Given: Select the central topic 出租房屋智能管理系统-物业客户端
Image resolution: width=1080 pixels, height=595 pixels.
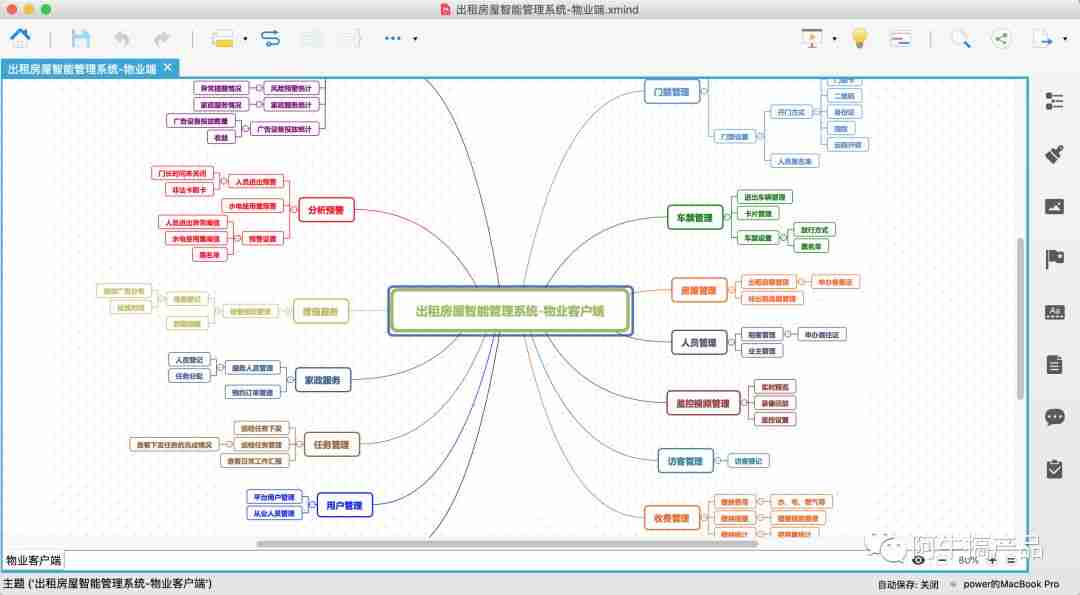Looking at the screenshot, I should 510,310.
